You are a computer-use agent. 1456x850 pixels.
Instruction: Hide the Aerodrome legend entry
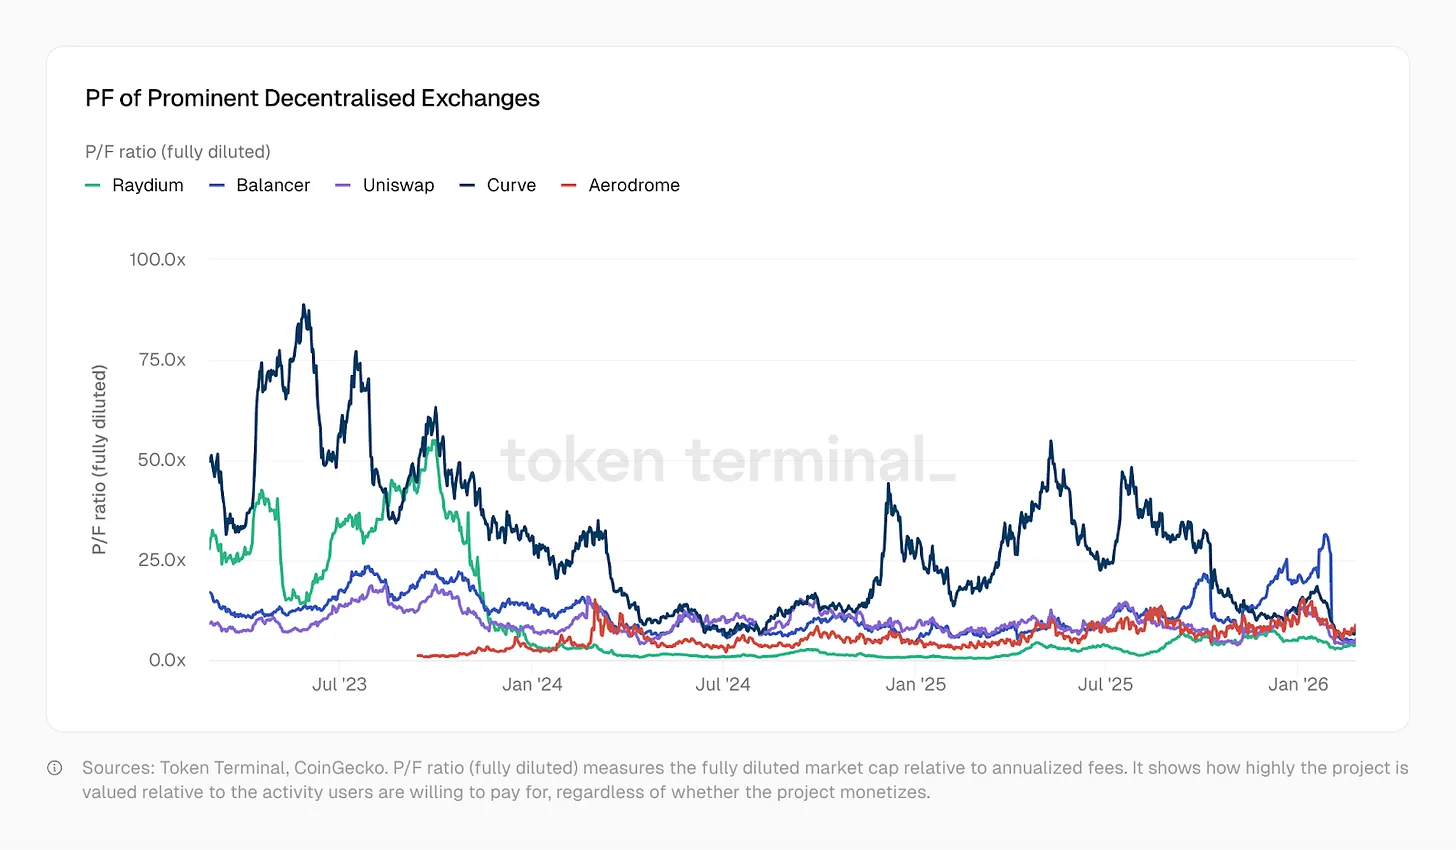tap(620, 185)
